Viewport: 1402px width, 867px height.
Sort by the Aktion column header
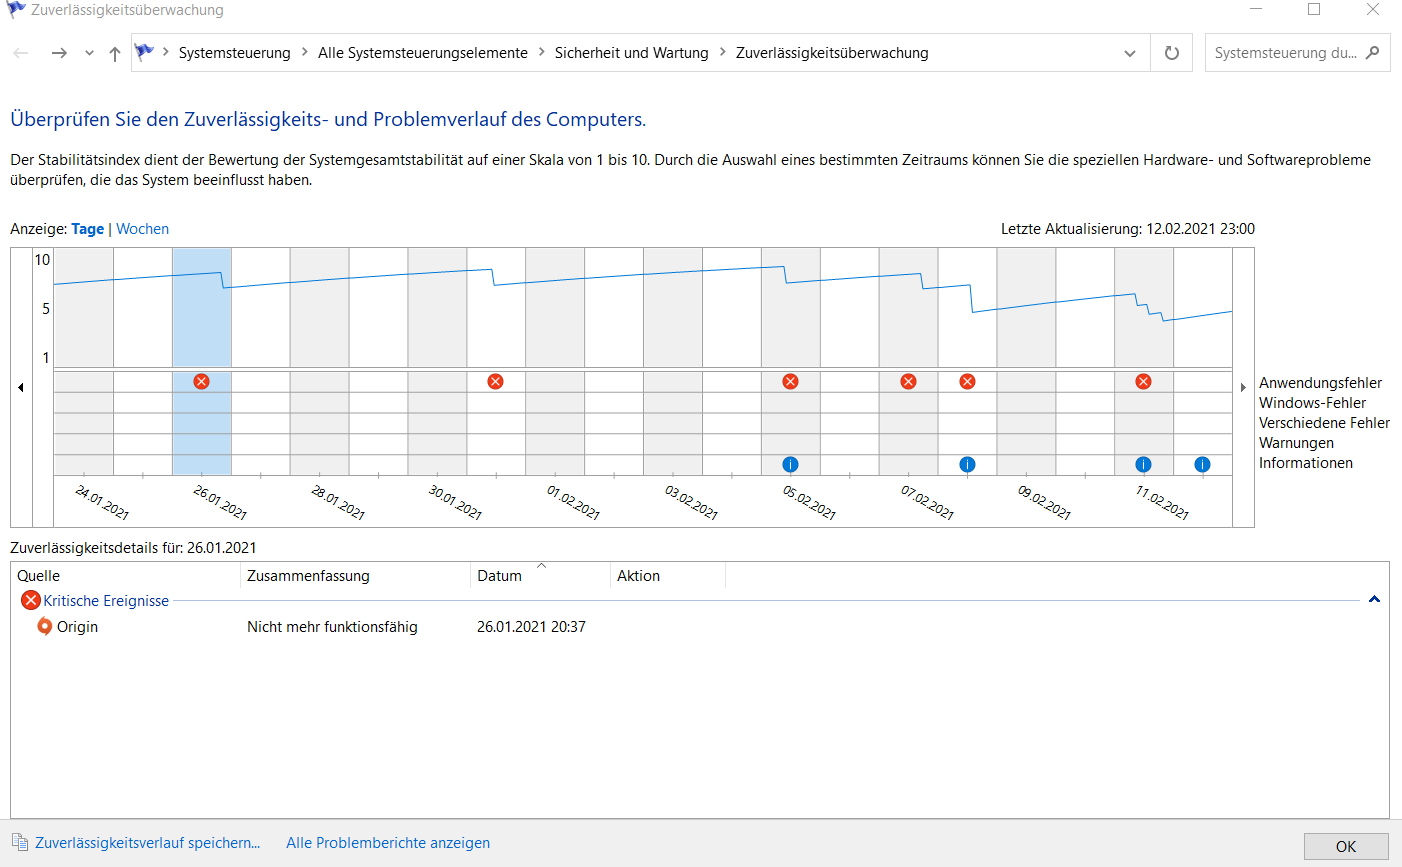coord(668,576)
